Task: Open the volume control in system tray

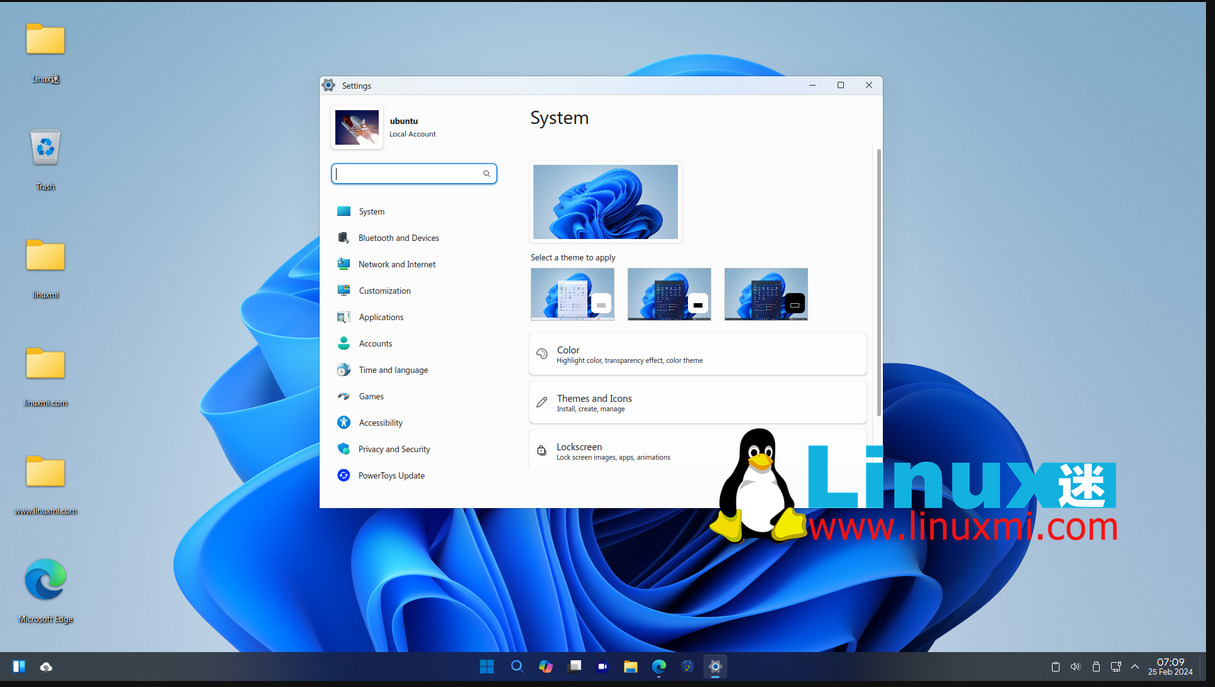Action: click(x=1075, y=667)
